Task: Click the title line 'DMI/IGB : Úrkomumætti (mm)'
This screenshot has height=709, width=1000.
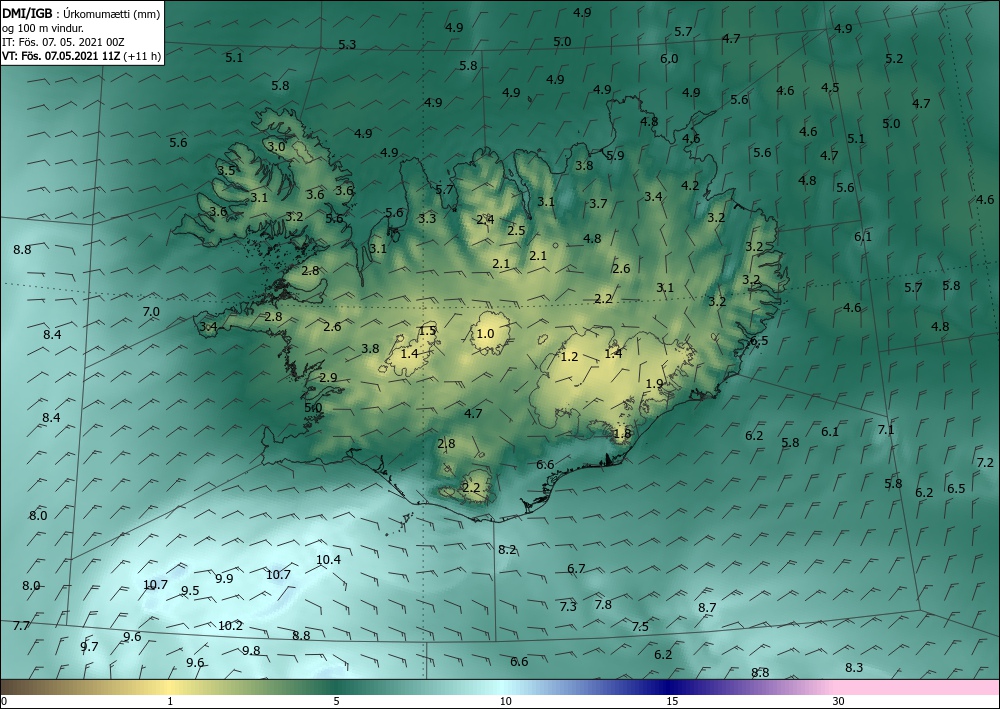Action: pyautogui.click(x=81, y=14)
